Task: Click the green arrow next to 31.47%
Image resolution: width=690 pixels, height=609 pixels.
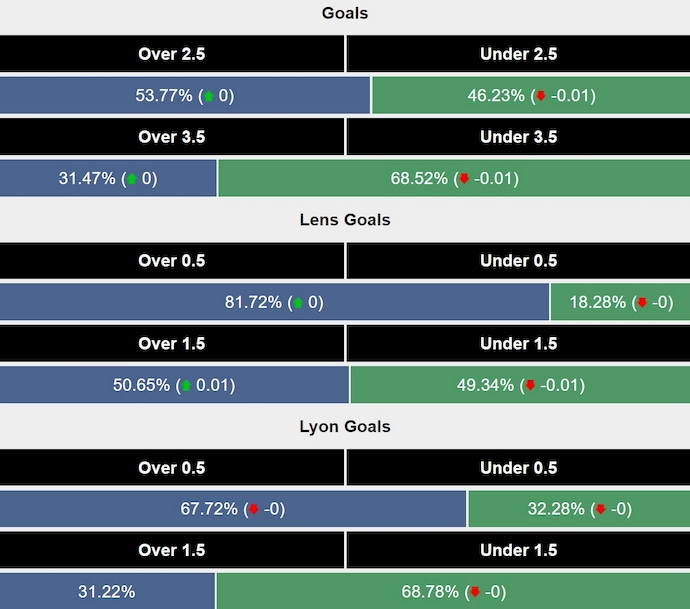Action: [133, 179]
